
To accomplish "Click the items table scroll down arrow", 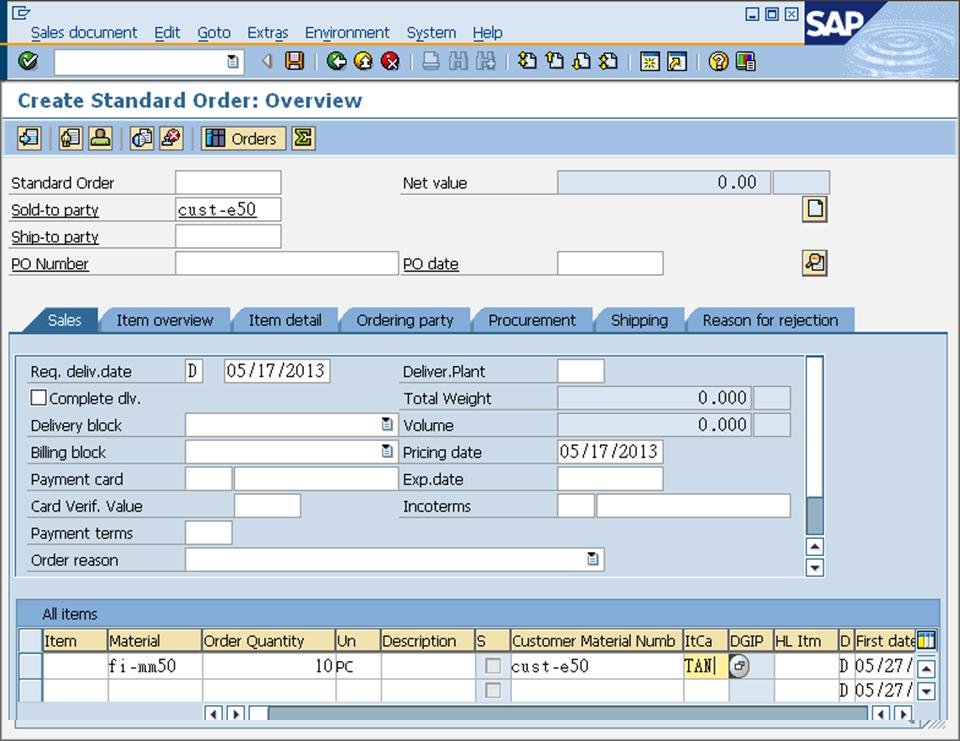I will tap(926, 691).
